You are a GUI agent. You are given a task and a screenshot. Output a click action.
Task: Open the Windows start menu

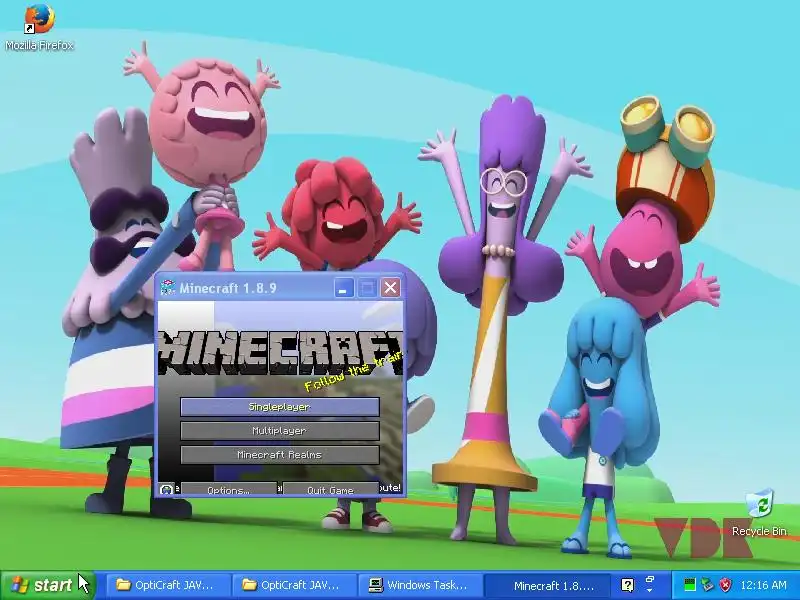[x=47, y=585]
